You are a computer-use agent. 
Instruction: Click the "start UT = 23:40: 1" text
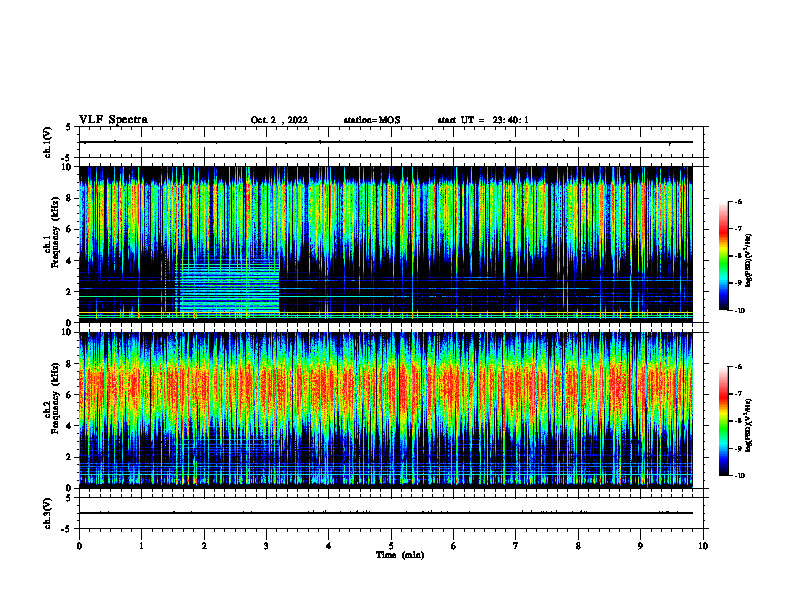[483, 120]
